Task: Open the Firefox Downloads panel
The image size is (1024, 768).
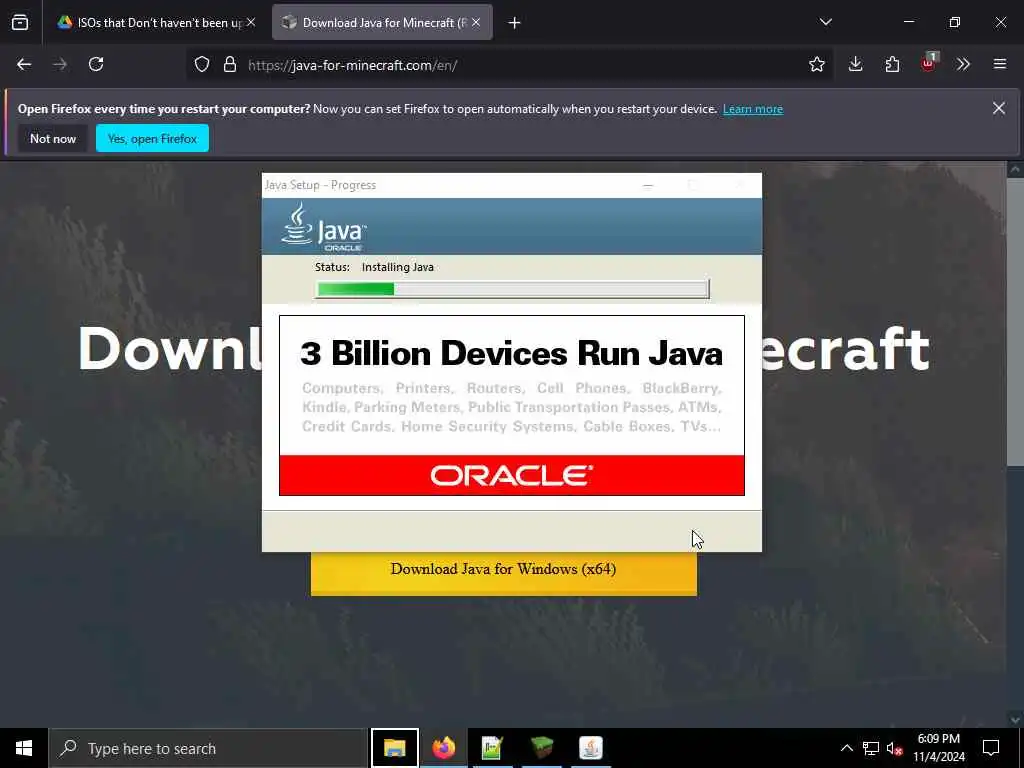Action: [856, 64]
